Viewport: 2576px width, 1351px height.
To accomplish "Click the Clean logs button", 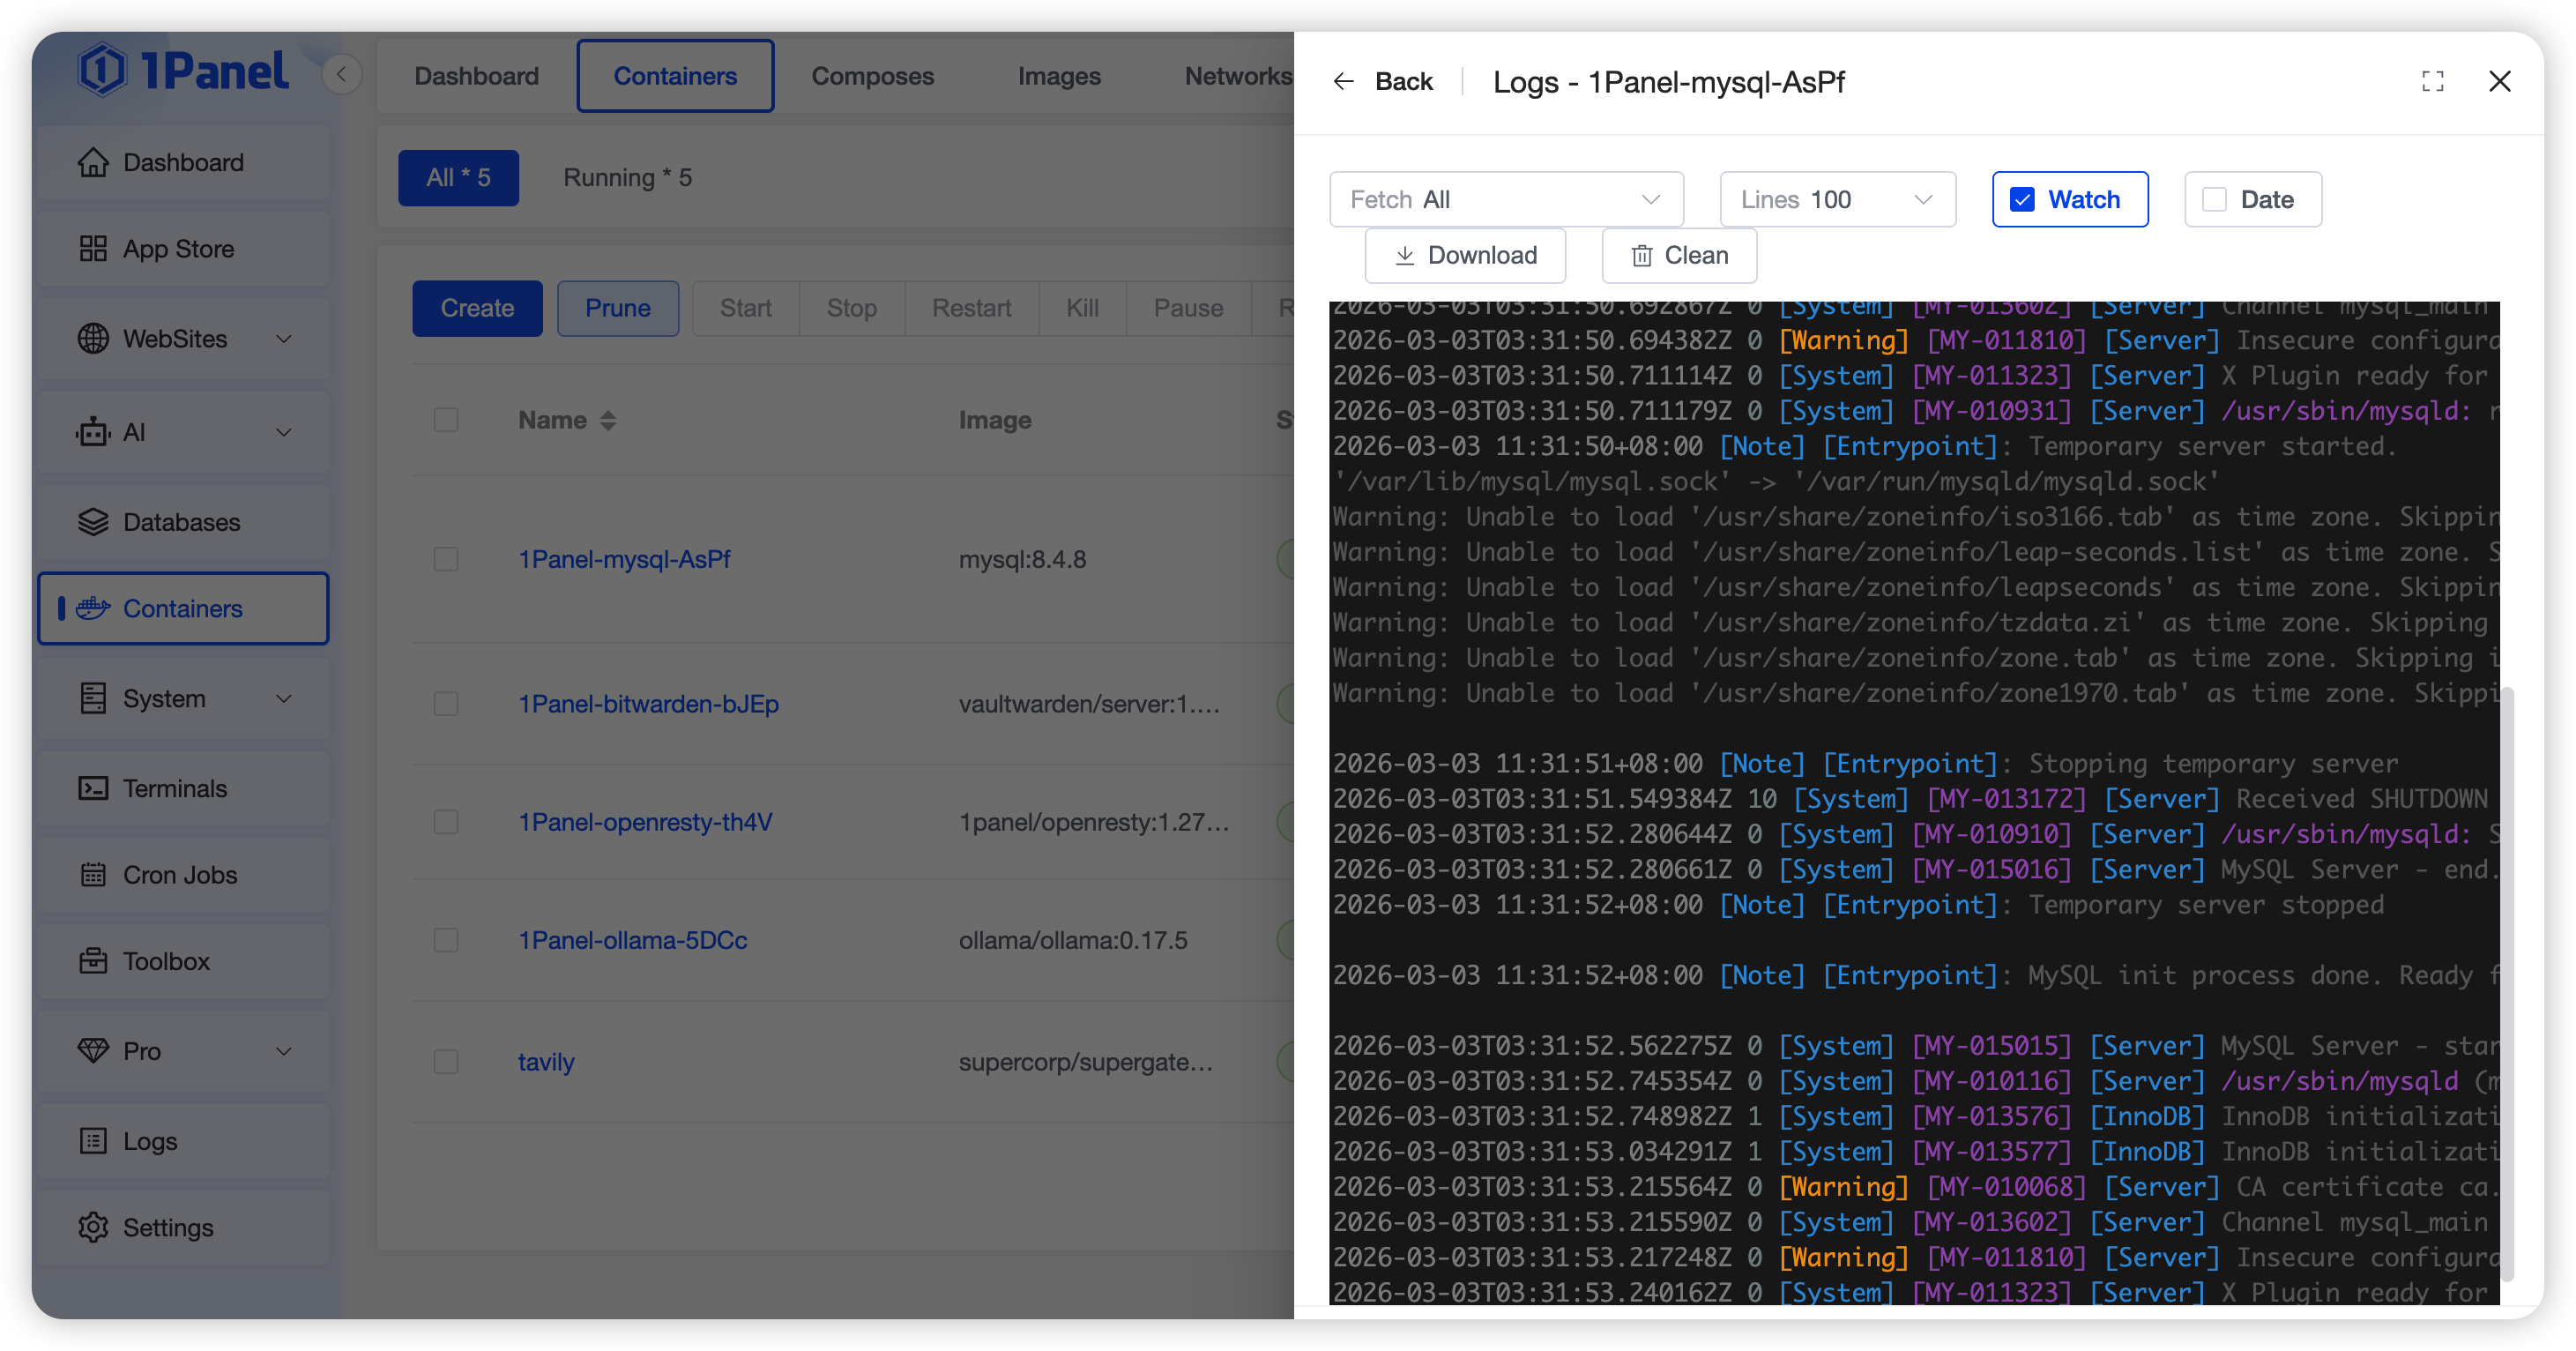I will click(1679, 255).
